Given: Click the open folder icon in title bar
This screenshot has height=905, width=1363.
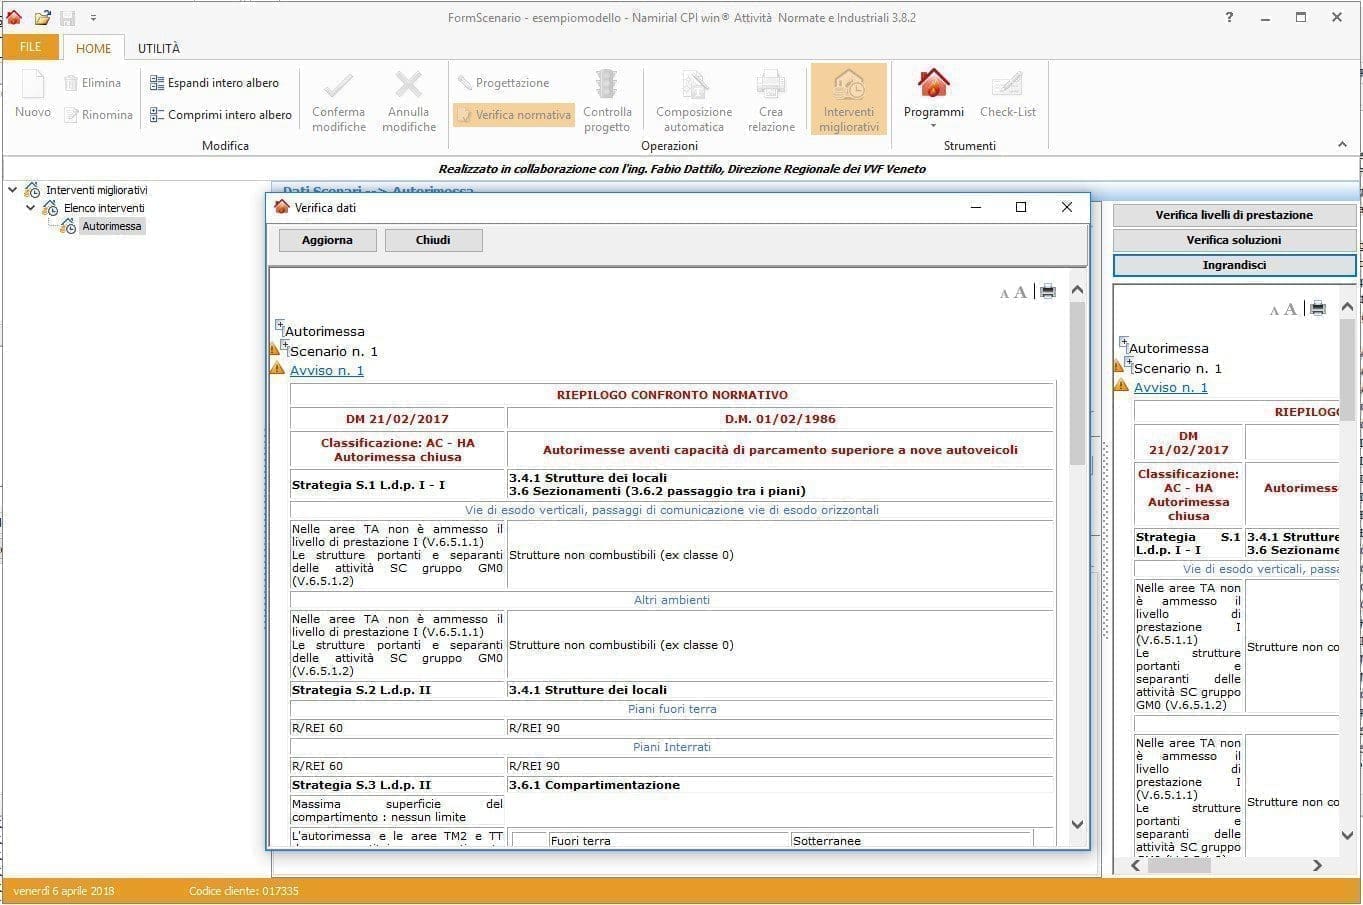Looking at the screenshot, I should (x=42, y=18).
